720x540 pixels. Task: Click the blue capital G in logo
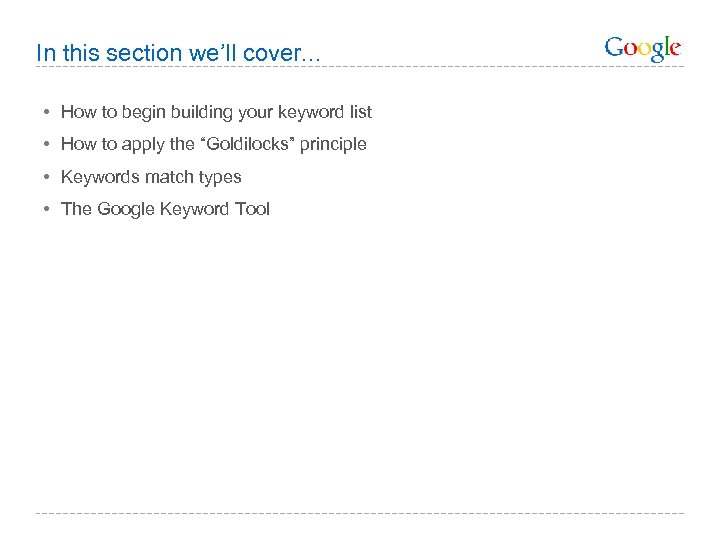(614, 47)
